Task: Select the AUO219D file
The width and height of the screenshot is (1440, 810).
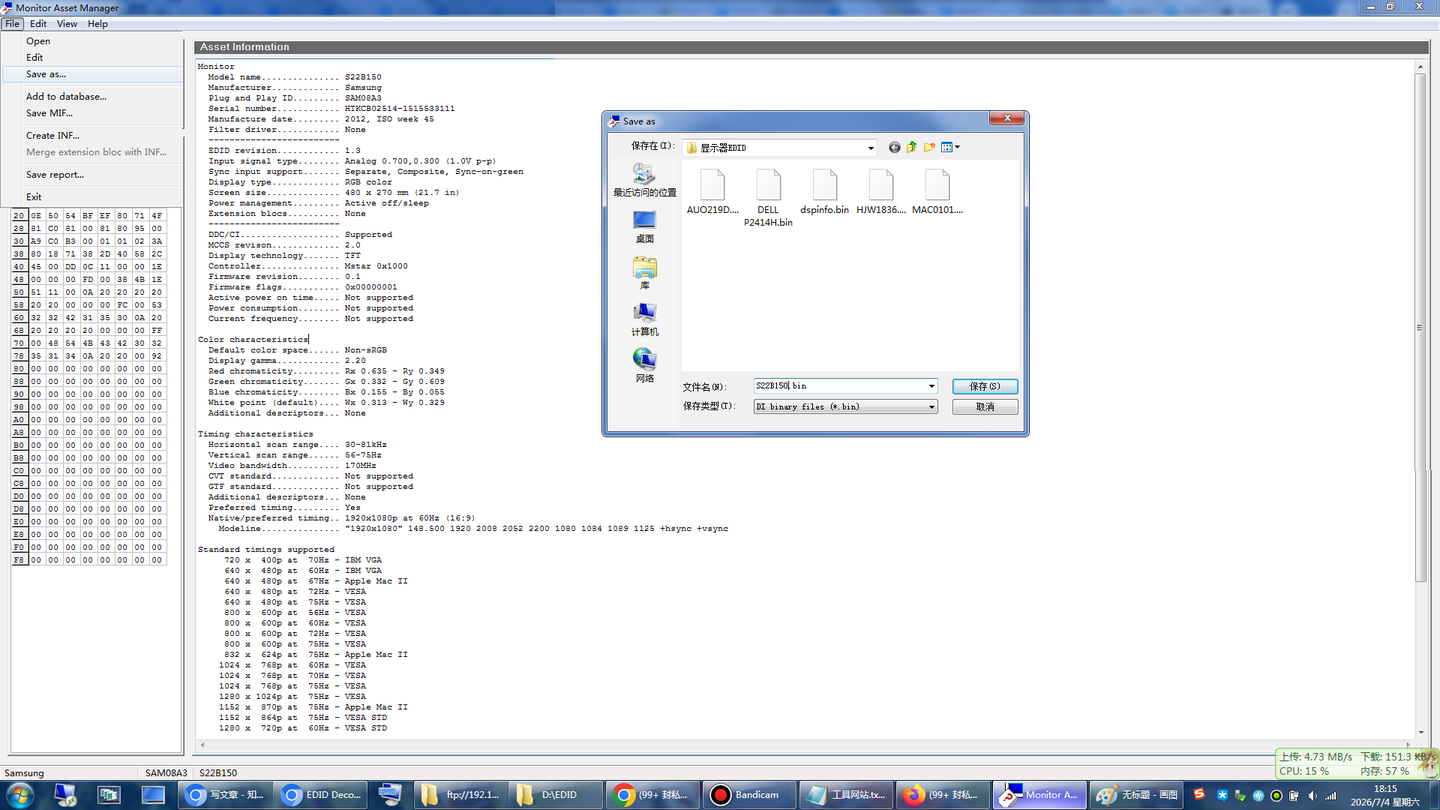Action: [x=712, y=192]
